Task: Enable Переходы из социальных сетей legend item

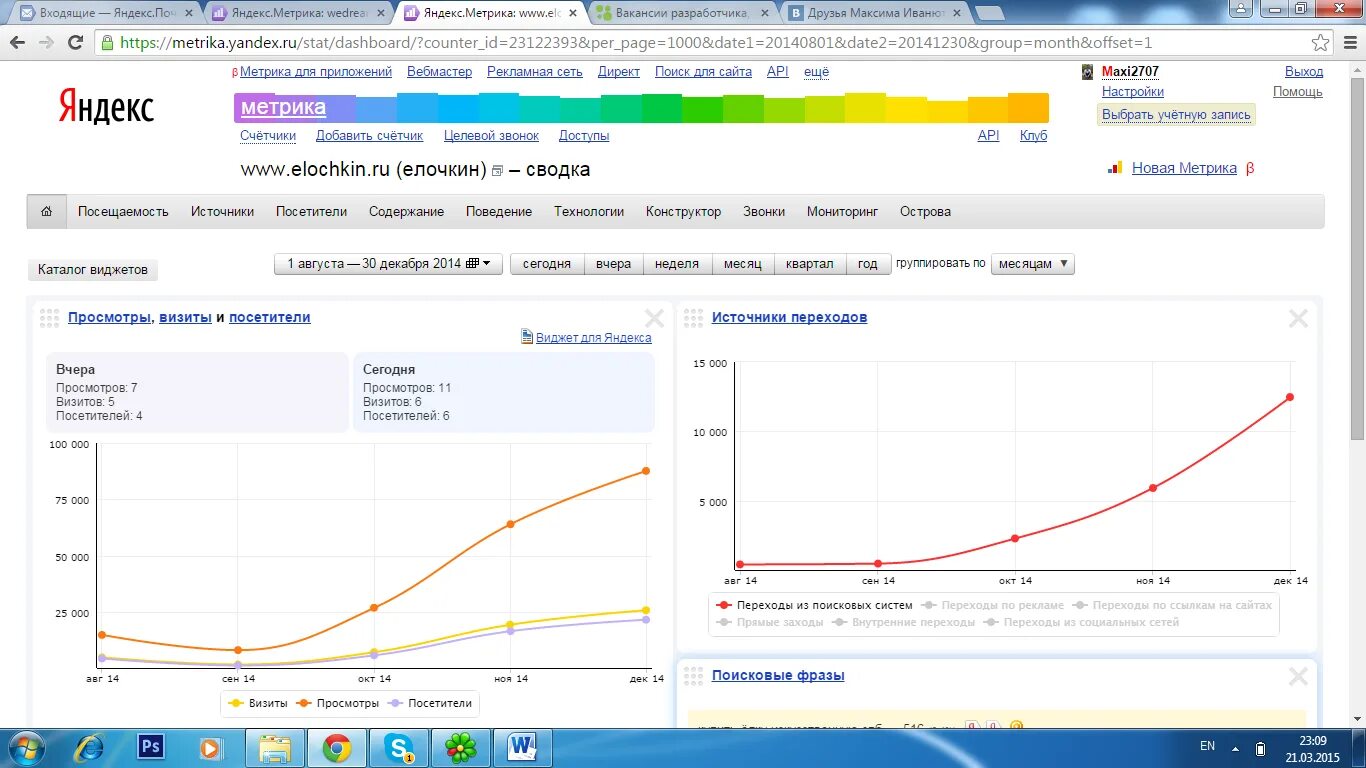Action: (1082, 622)
